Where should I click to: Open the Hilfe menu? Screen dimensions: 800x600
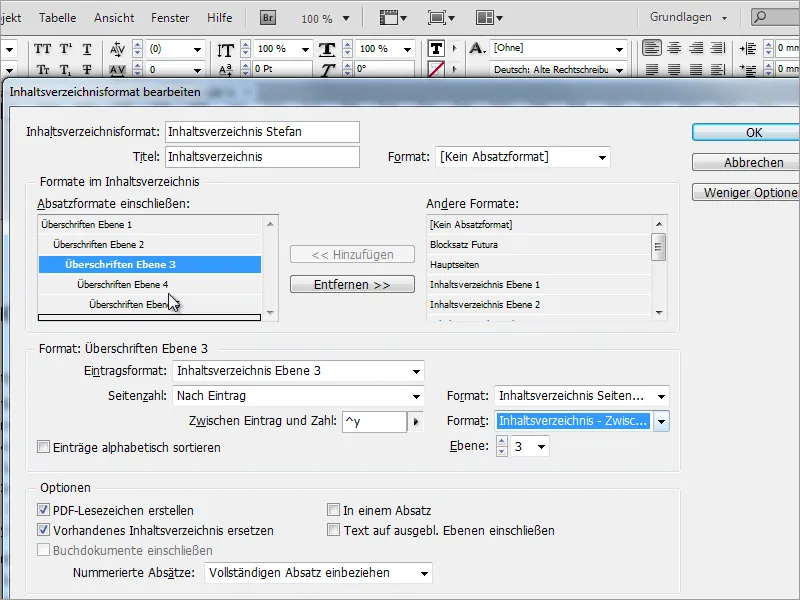pos(219,18)
